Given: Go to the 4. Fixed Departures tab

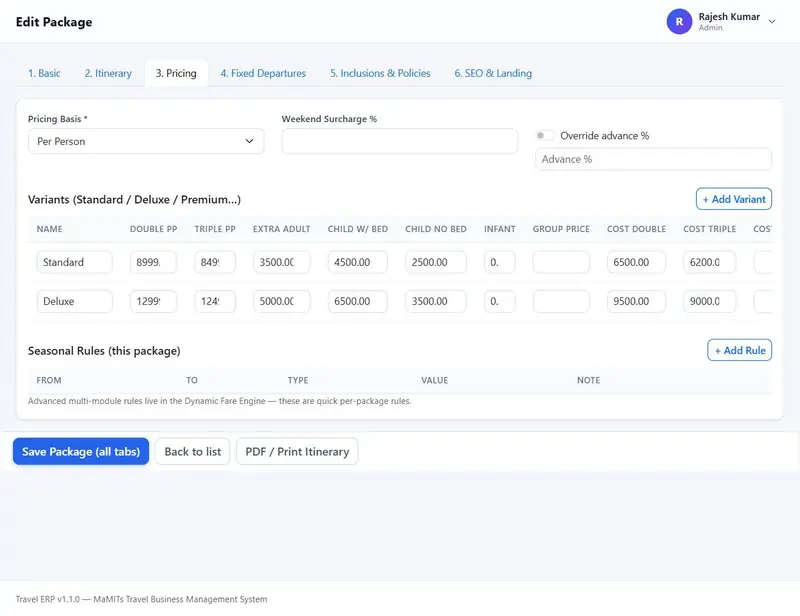Looking at the screenshot, I should 263,73.
